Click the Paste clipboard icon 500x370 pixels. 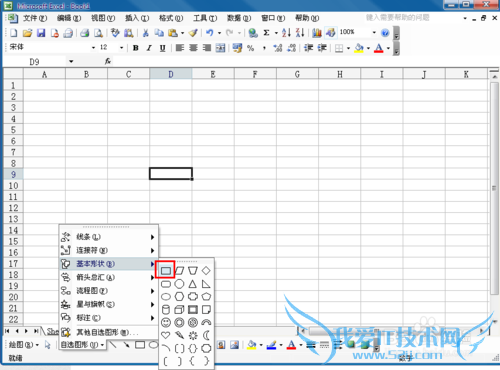click(173, 33)
